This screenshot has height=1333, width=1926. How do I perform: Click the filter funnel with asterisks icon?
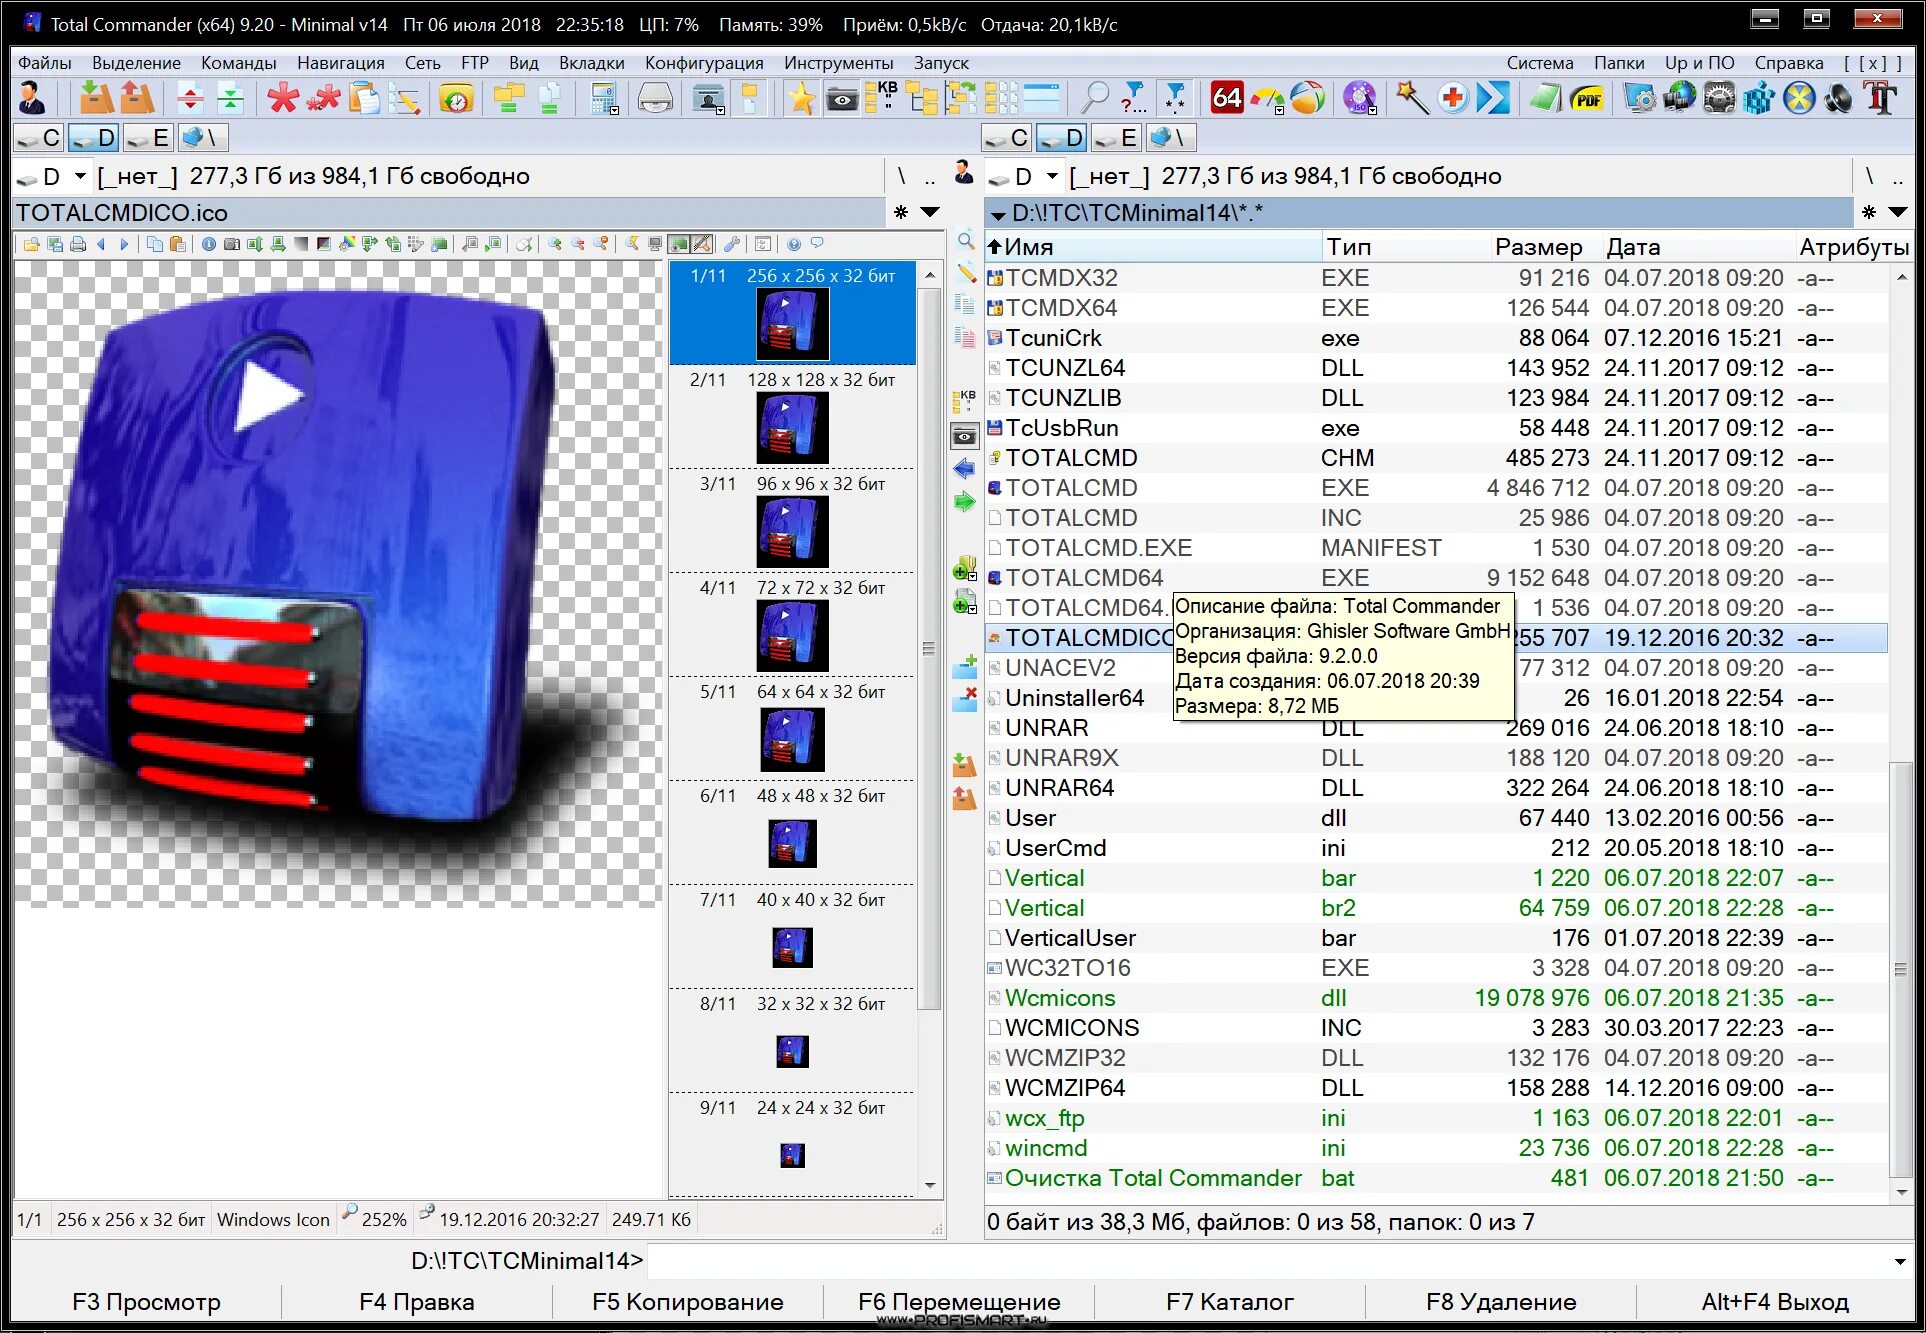coord(1176,98)
